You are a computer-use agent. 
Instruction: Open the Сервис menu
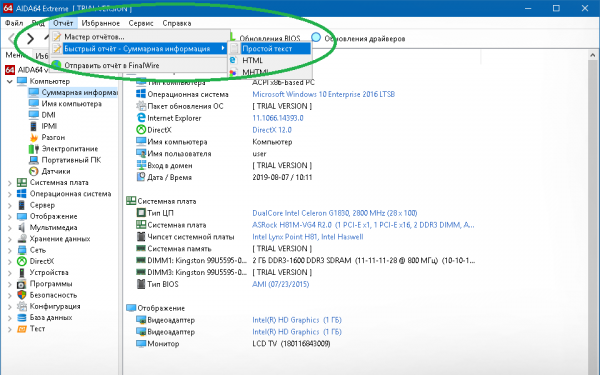[x=141, y=23]
